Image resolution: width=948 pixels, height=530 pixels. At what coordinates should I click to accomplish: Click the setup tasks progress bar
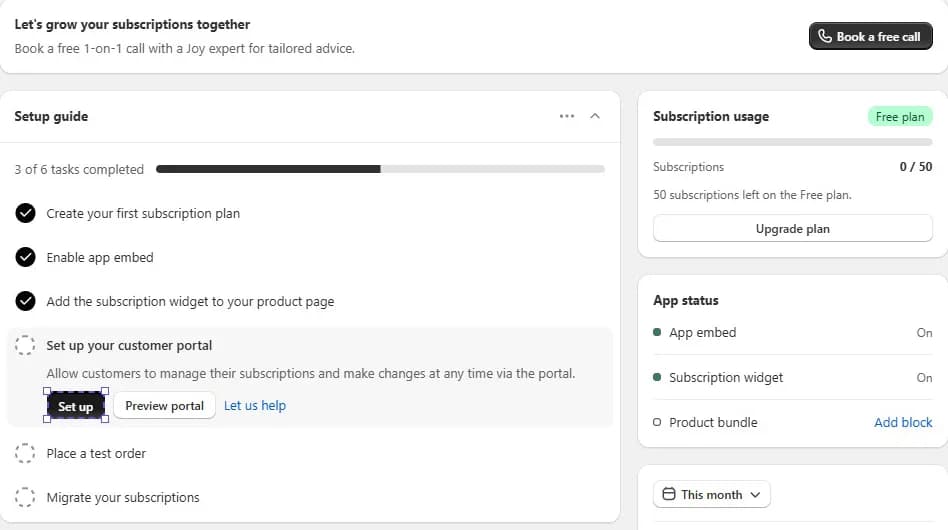pos(380,169)
